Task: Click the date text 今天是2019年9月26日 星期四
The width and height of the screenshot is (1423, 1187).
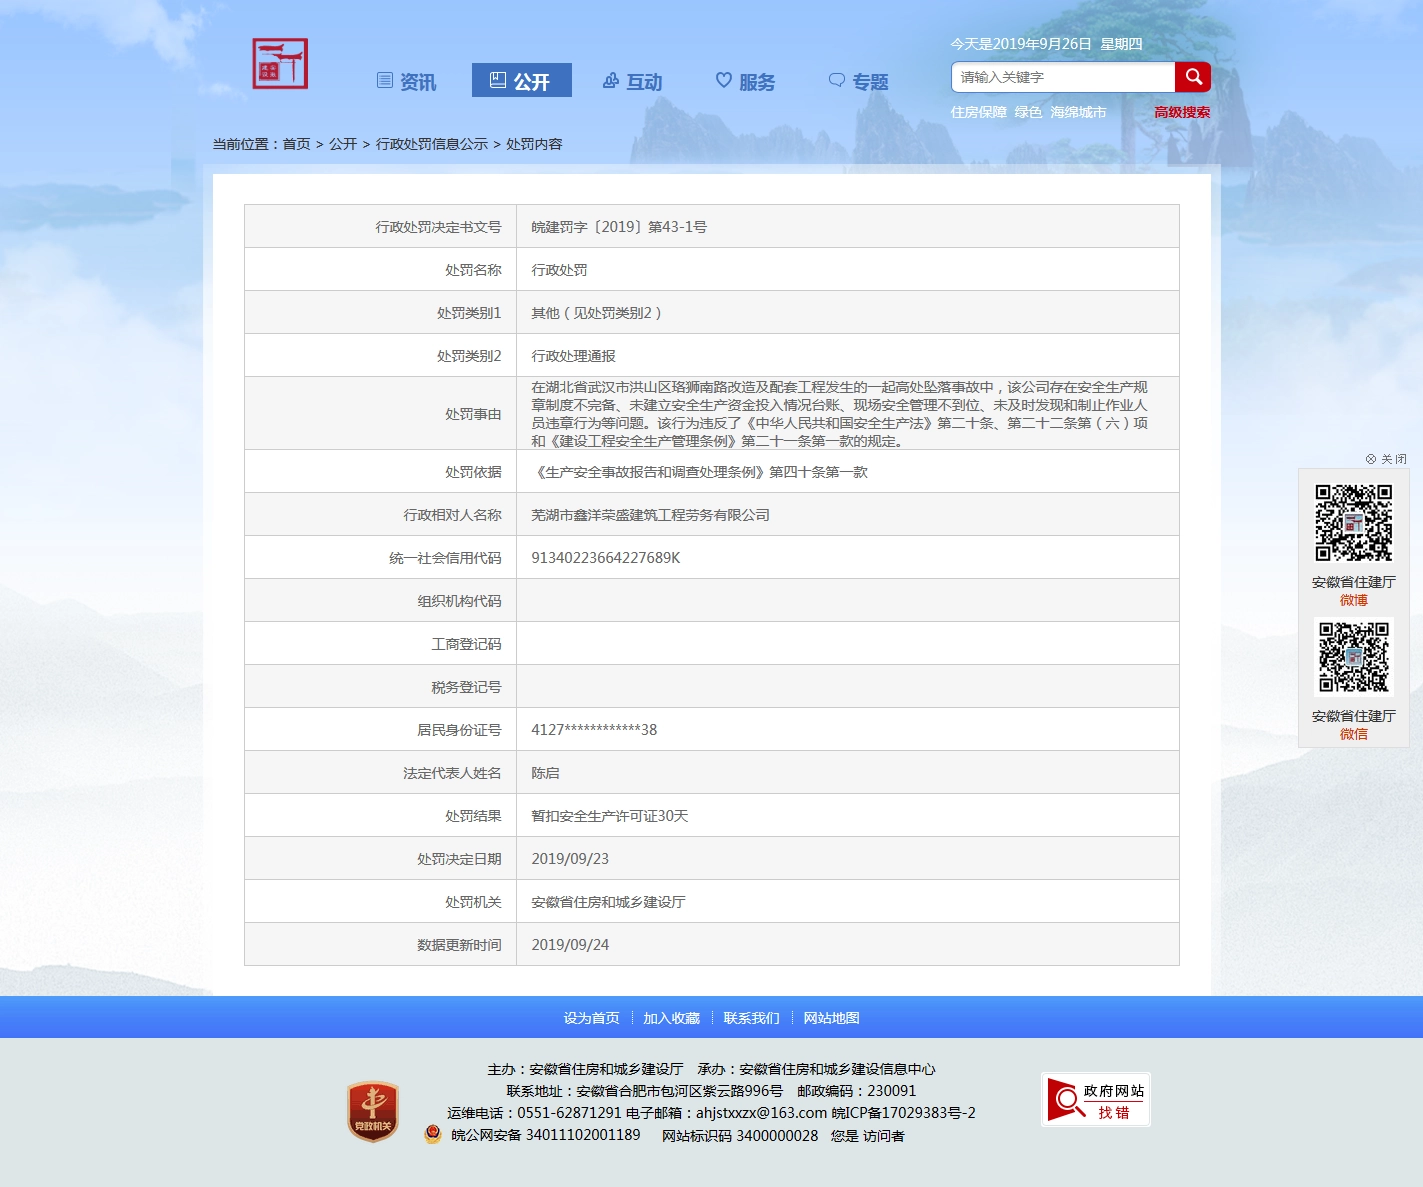Action: 1046,44
